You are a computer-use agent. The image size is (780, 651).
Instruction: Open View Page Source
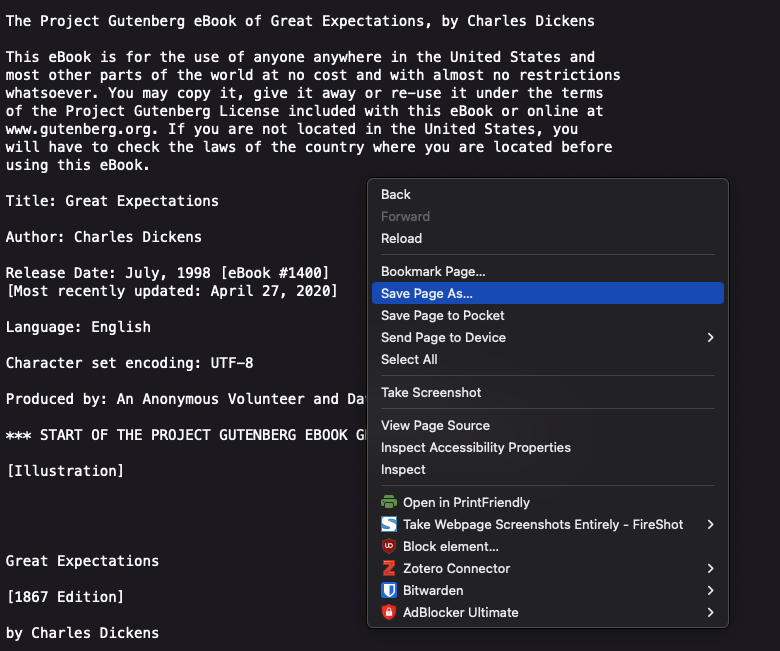click(x=435, y=425)
